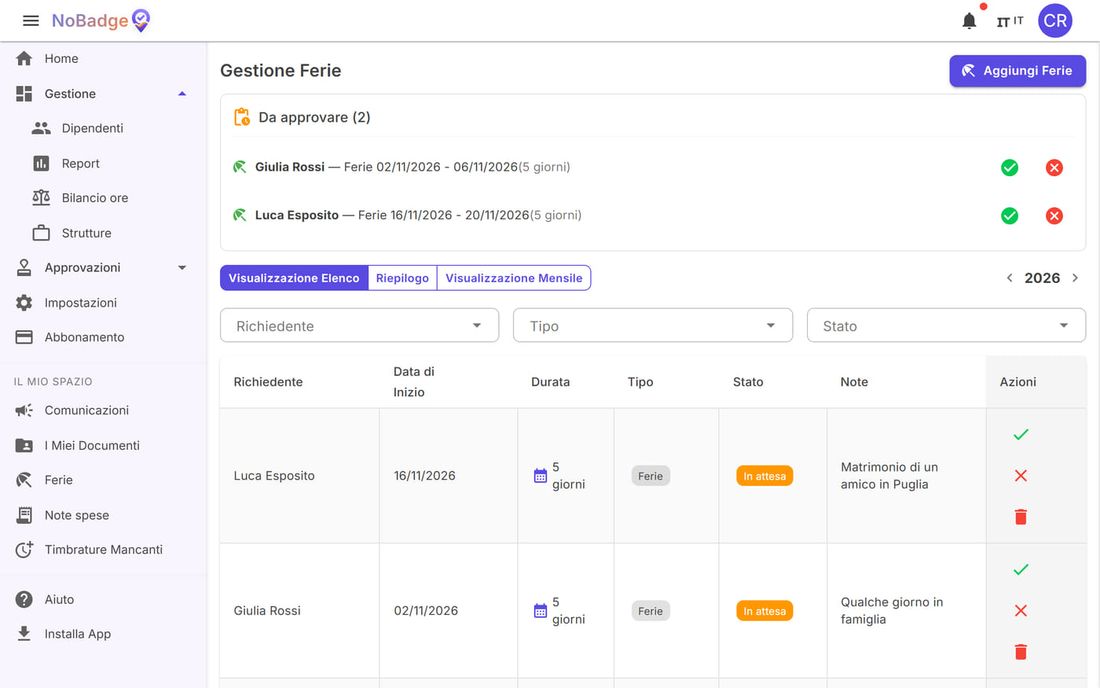Select the Visualizzazione Elenco tab
The image size is (1100, 688).
pyautogui.click(x=294, y=278)
